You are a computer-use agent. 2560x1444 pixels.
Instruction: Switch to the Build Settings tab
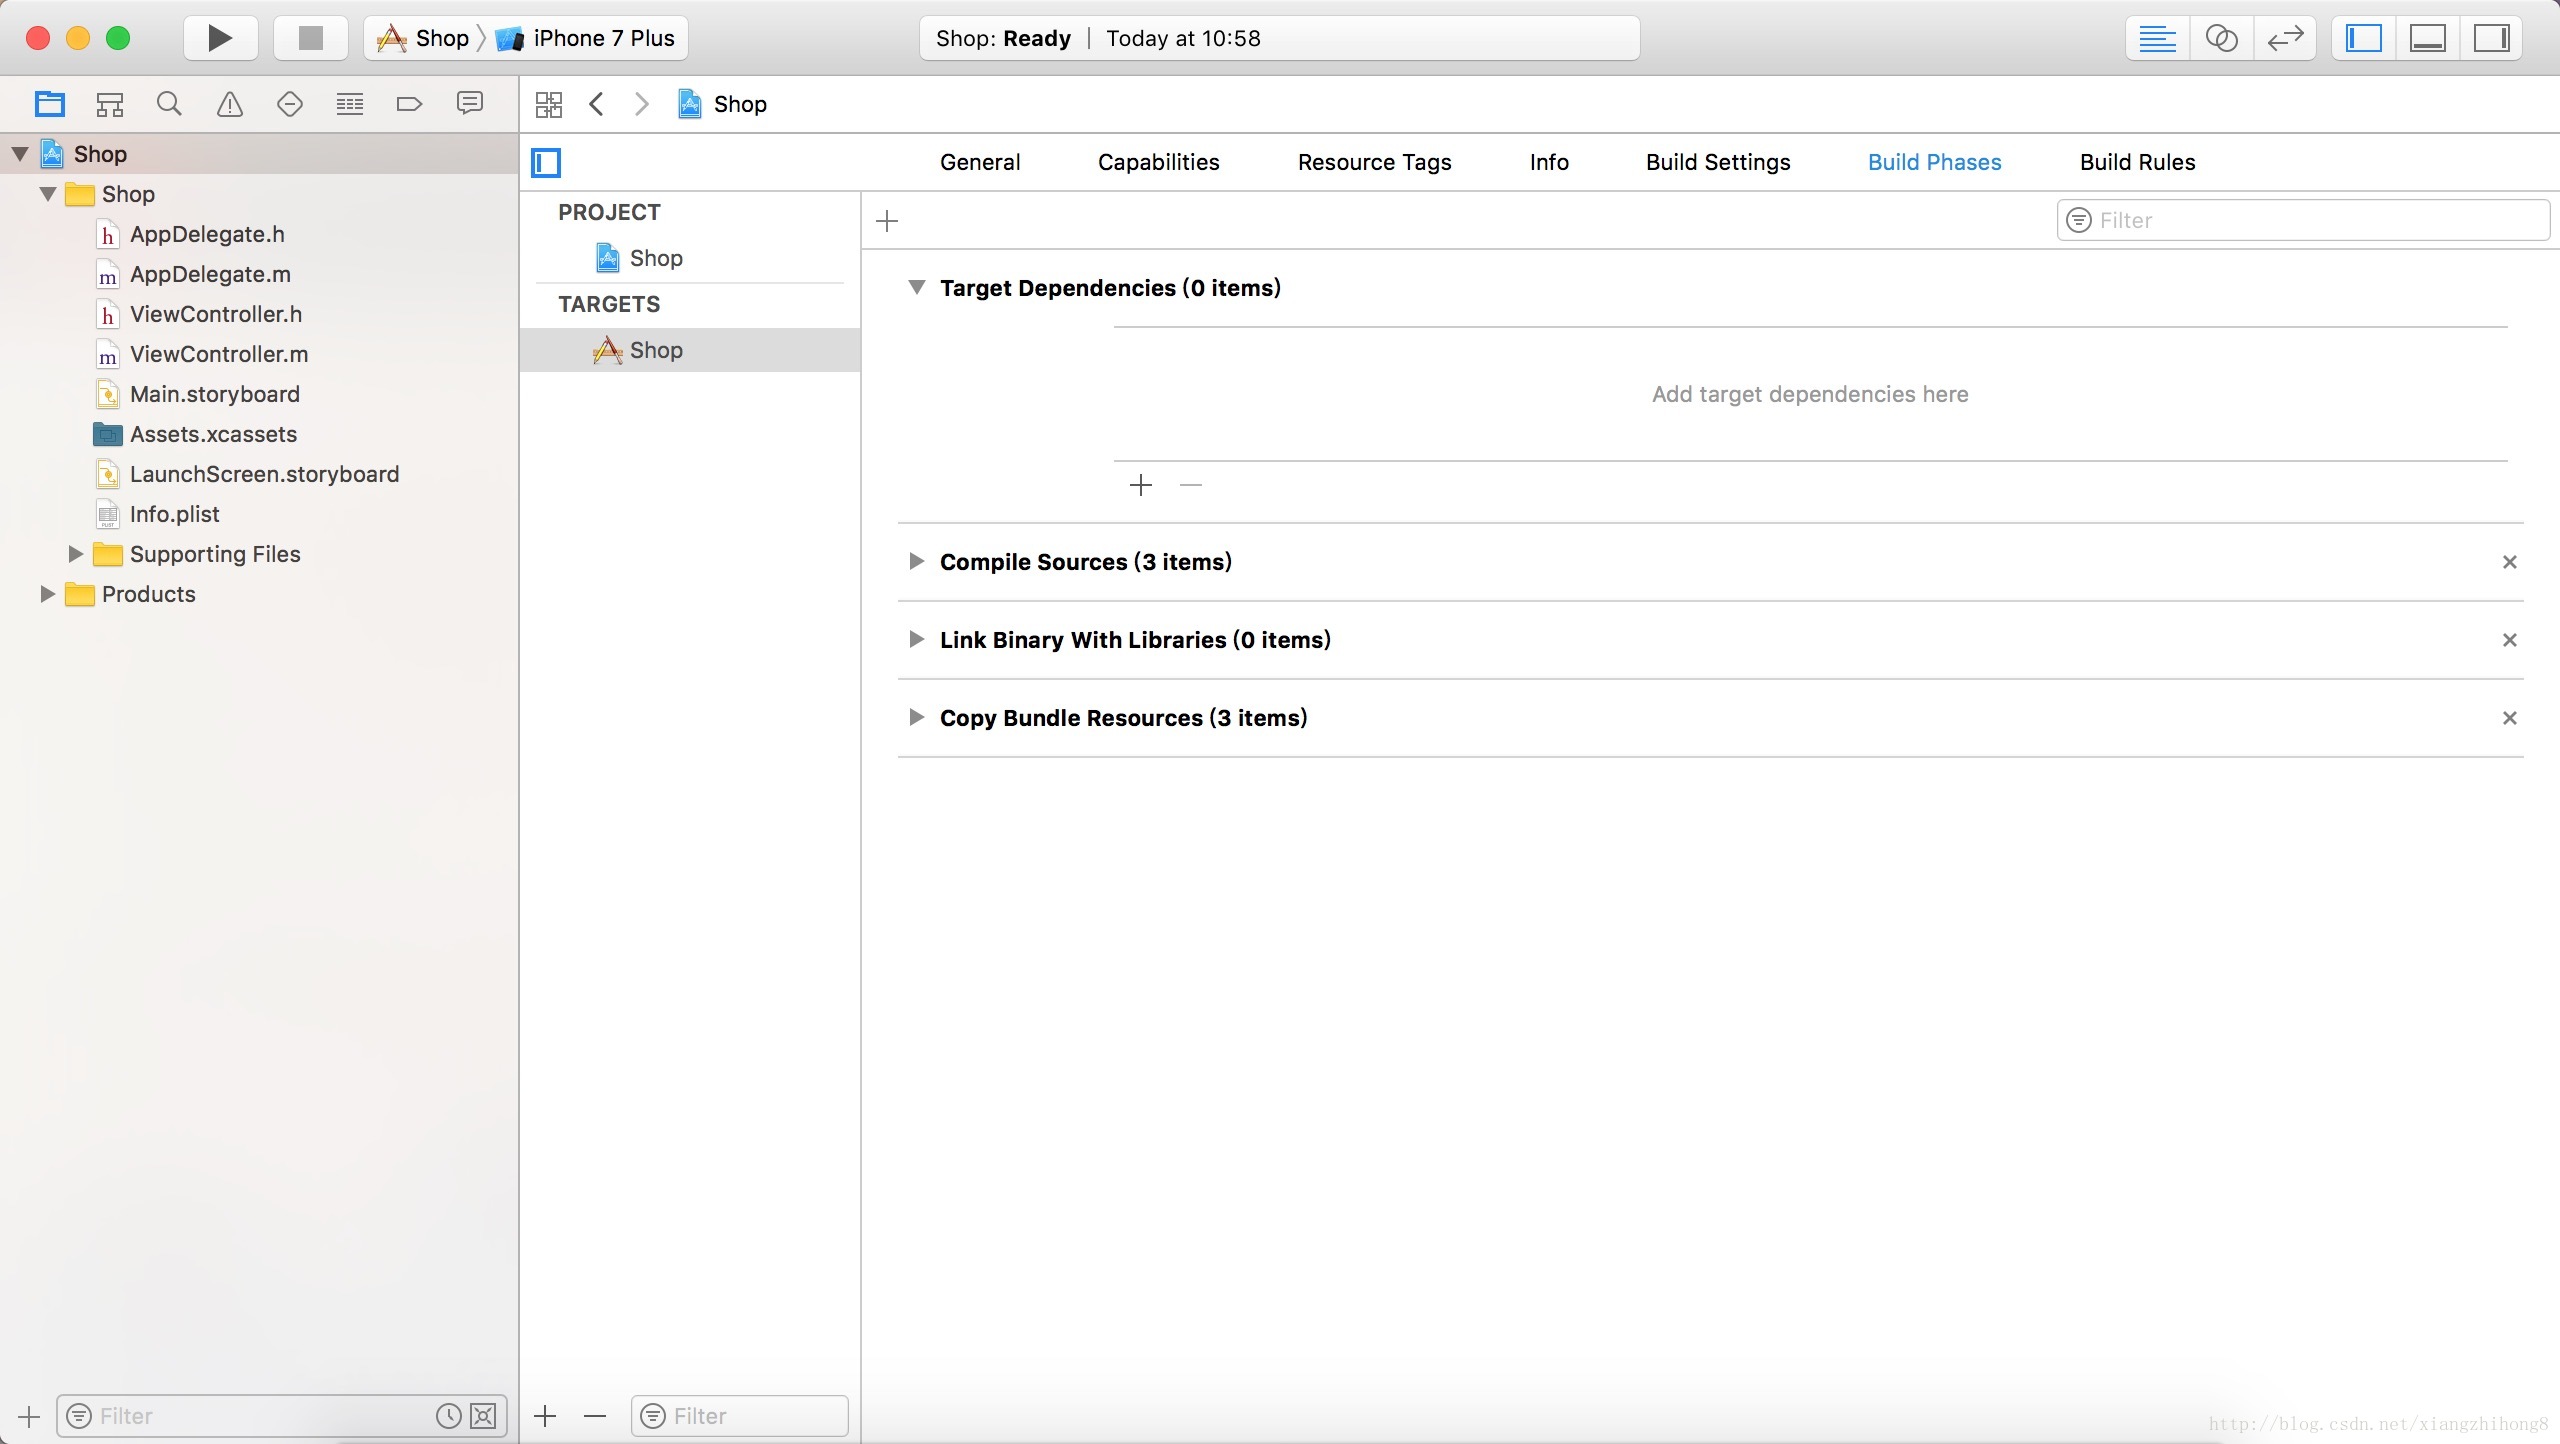[1718, 162]
